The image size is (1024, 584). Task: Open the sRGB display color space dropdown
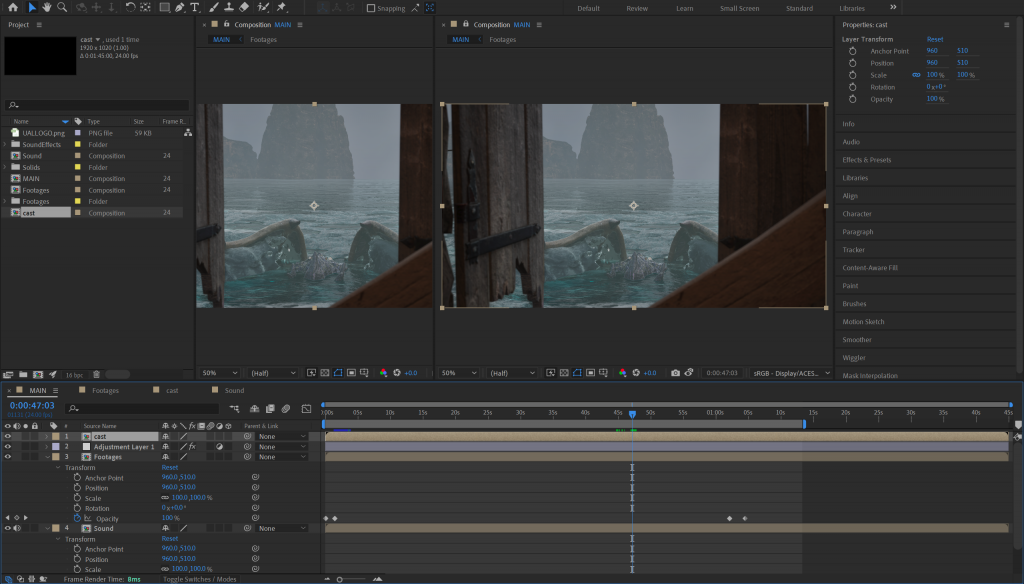(x=791, y=373)
